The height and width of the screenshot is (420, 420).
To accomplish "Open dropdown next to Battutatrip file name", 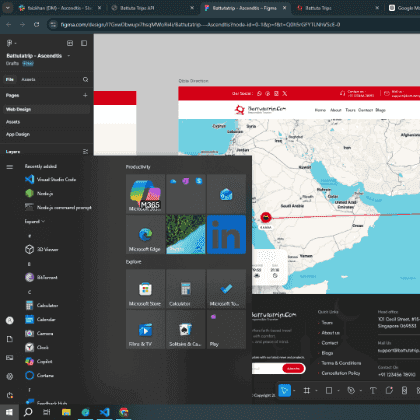I will tap(69, 56).
